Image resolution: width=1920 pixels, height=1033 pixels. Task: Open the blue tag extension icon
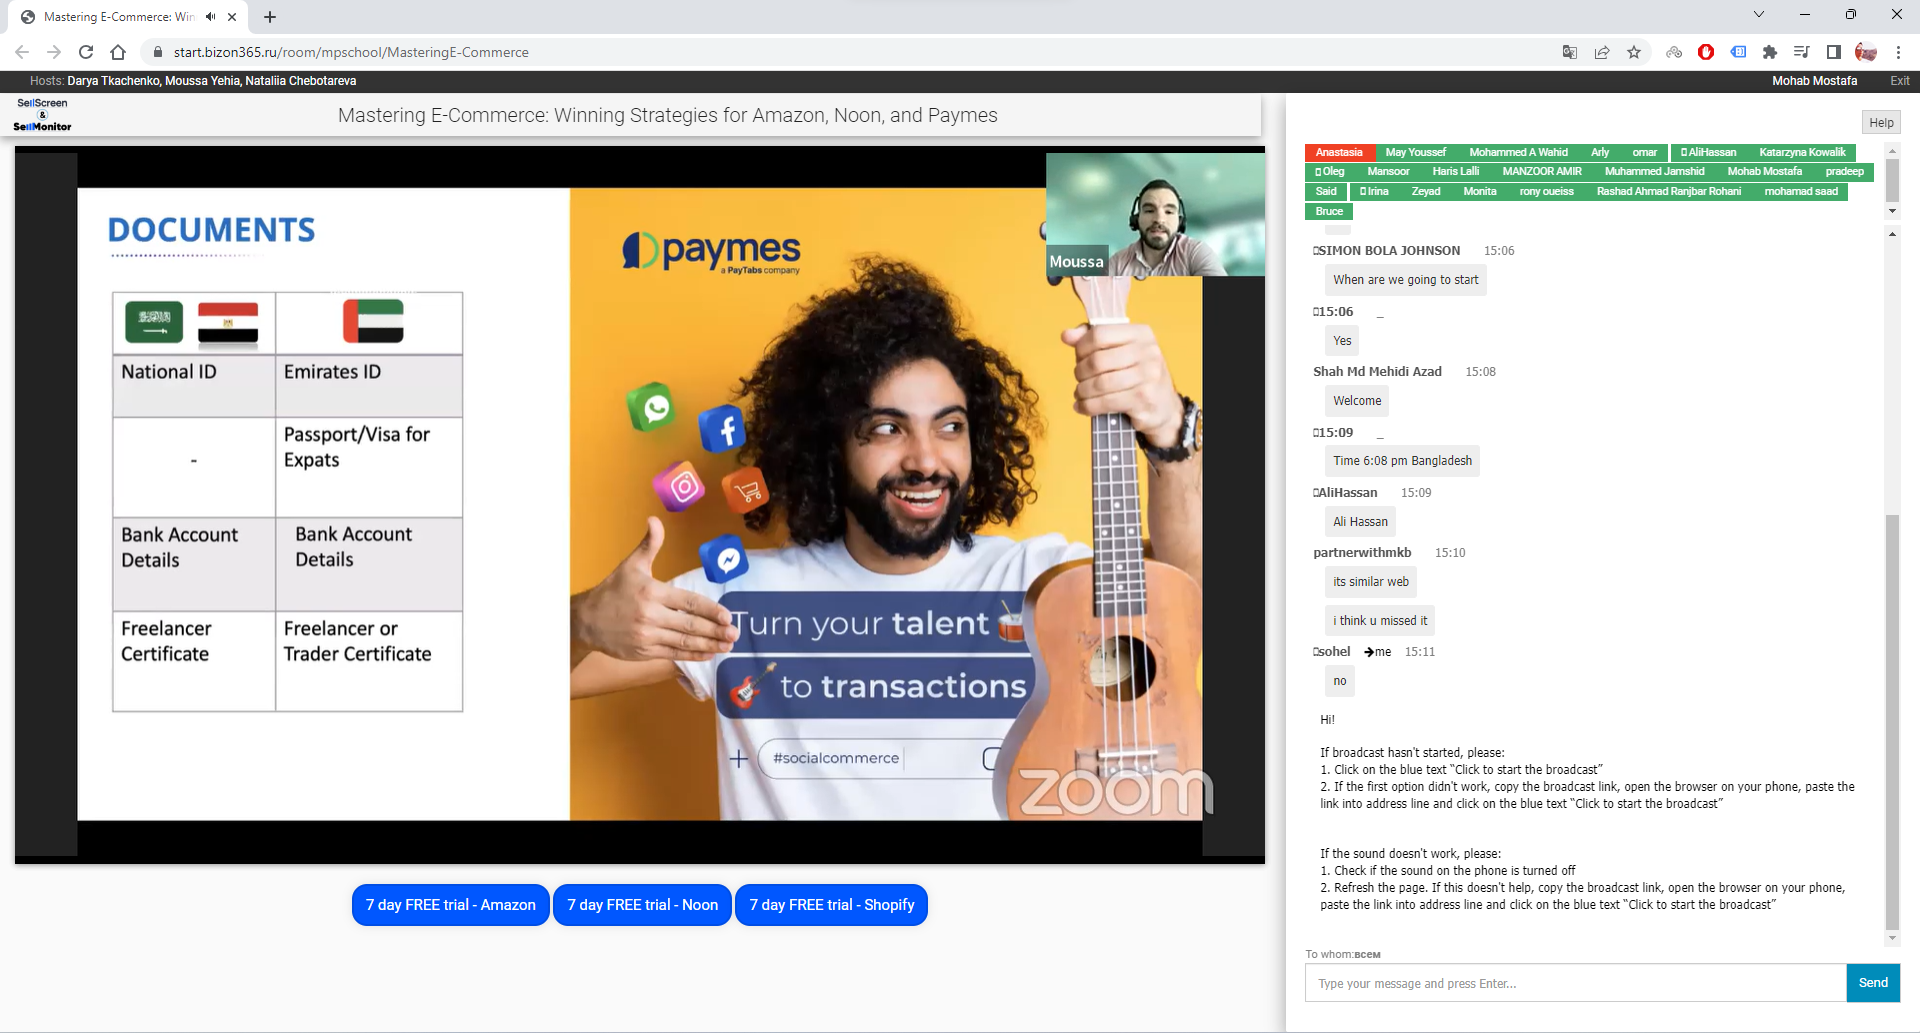click(1738, 52)
